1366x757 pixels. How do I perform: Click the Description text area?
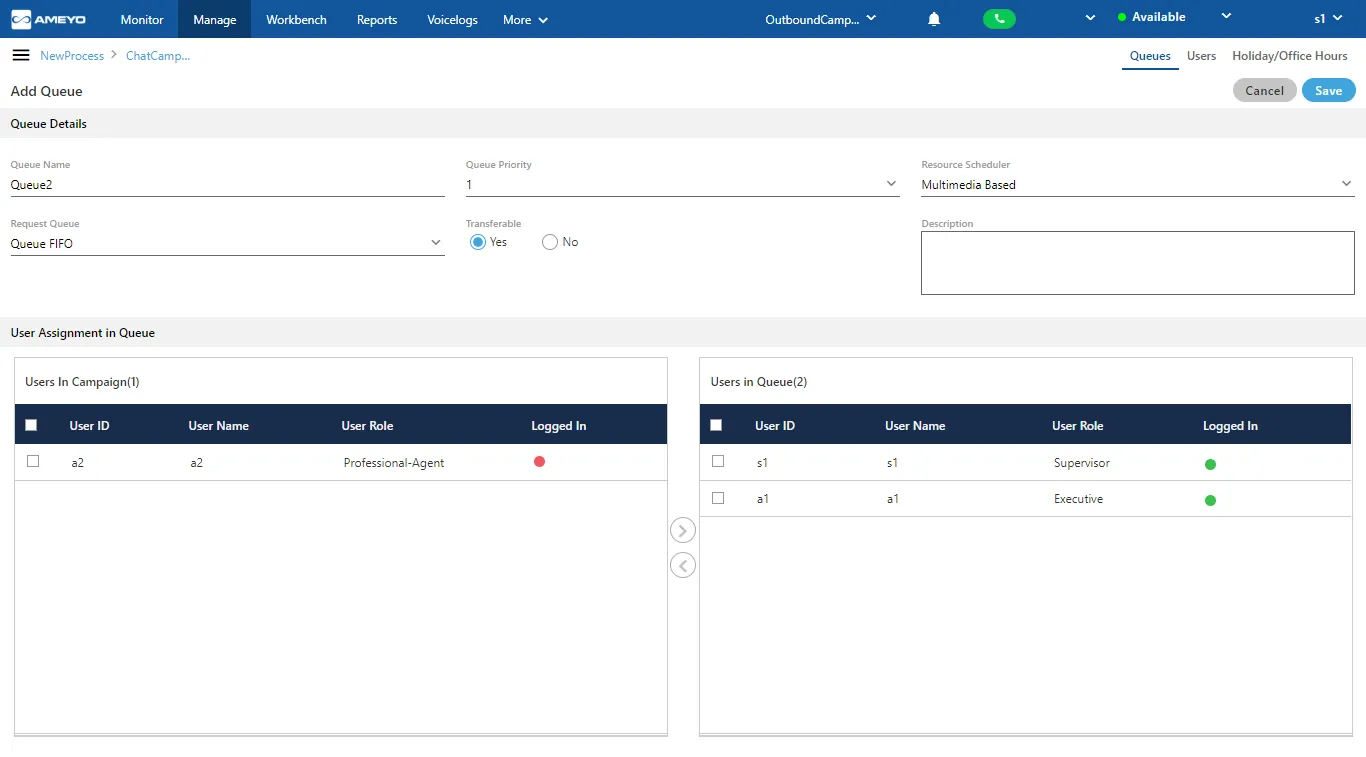1138,263
